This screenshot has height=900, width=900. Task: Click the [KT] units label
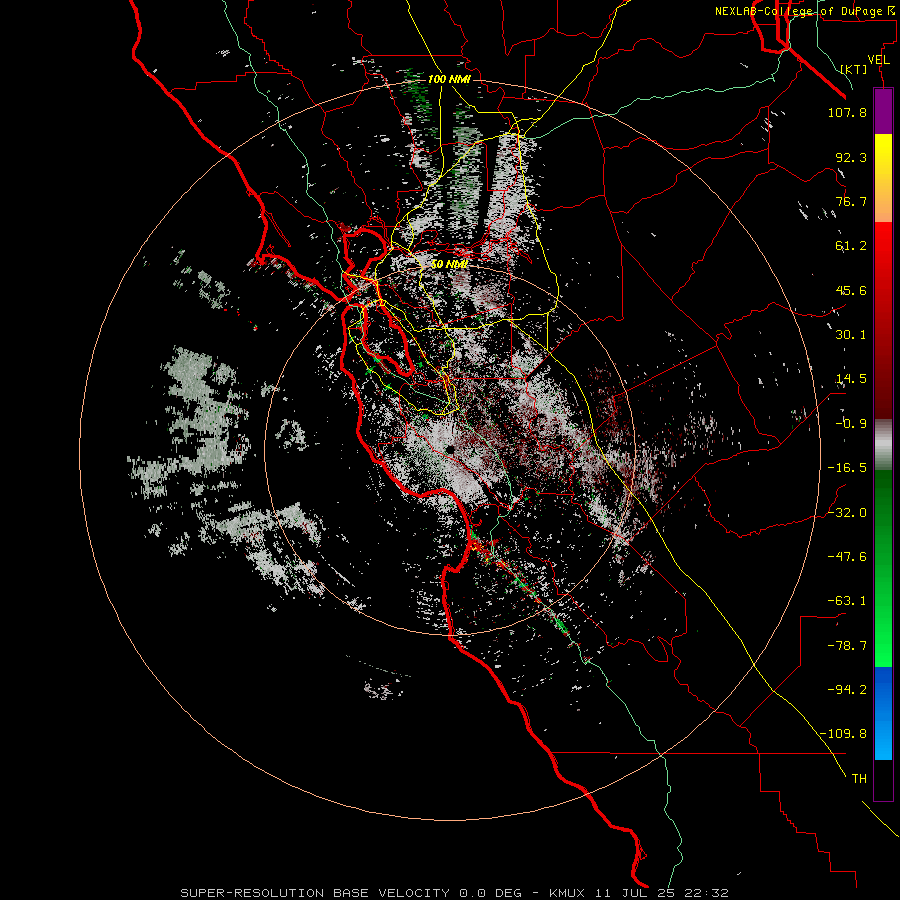pos(854,69)
